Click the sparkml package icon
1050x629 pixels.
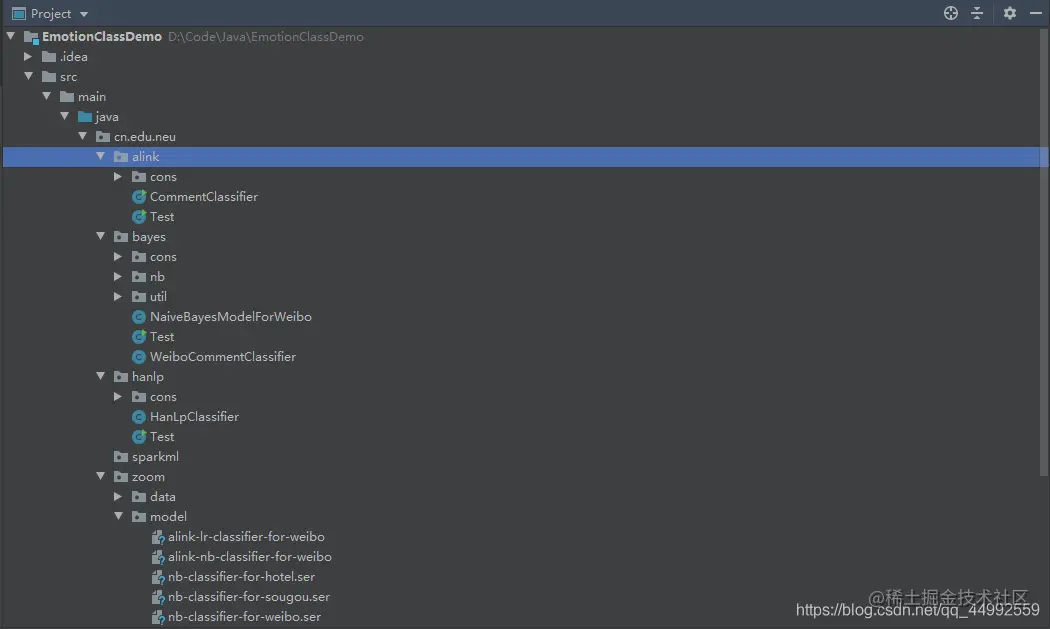121,457
